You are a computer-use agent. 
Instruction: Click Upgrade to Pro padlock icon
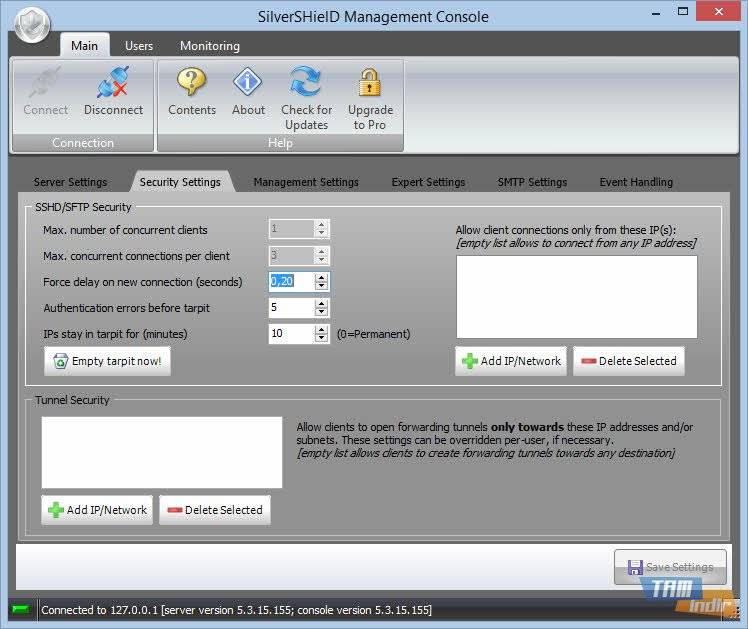coord(370,84)
